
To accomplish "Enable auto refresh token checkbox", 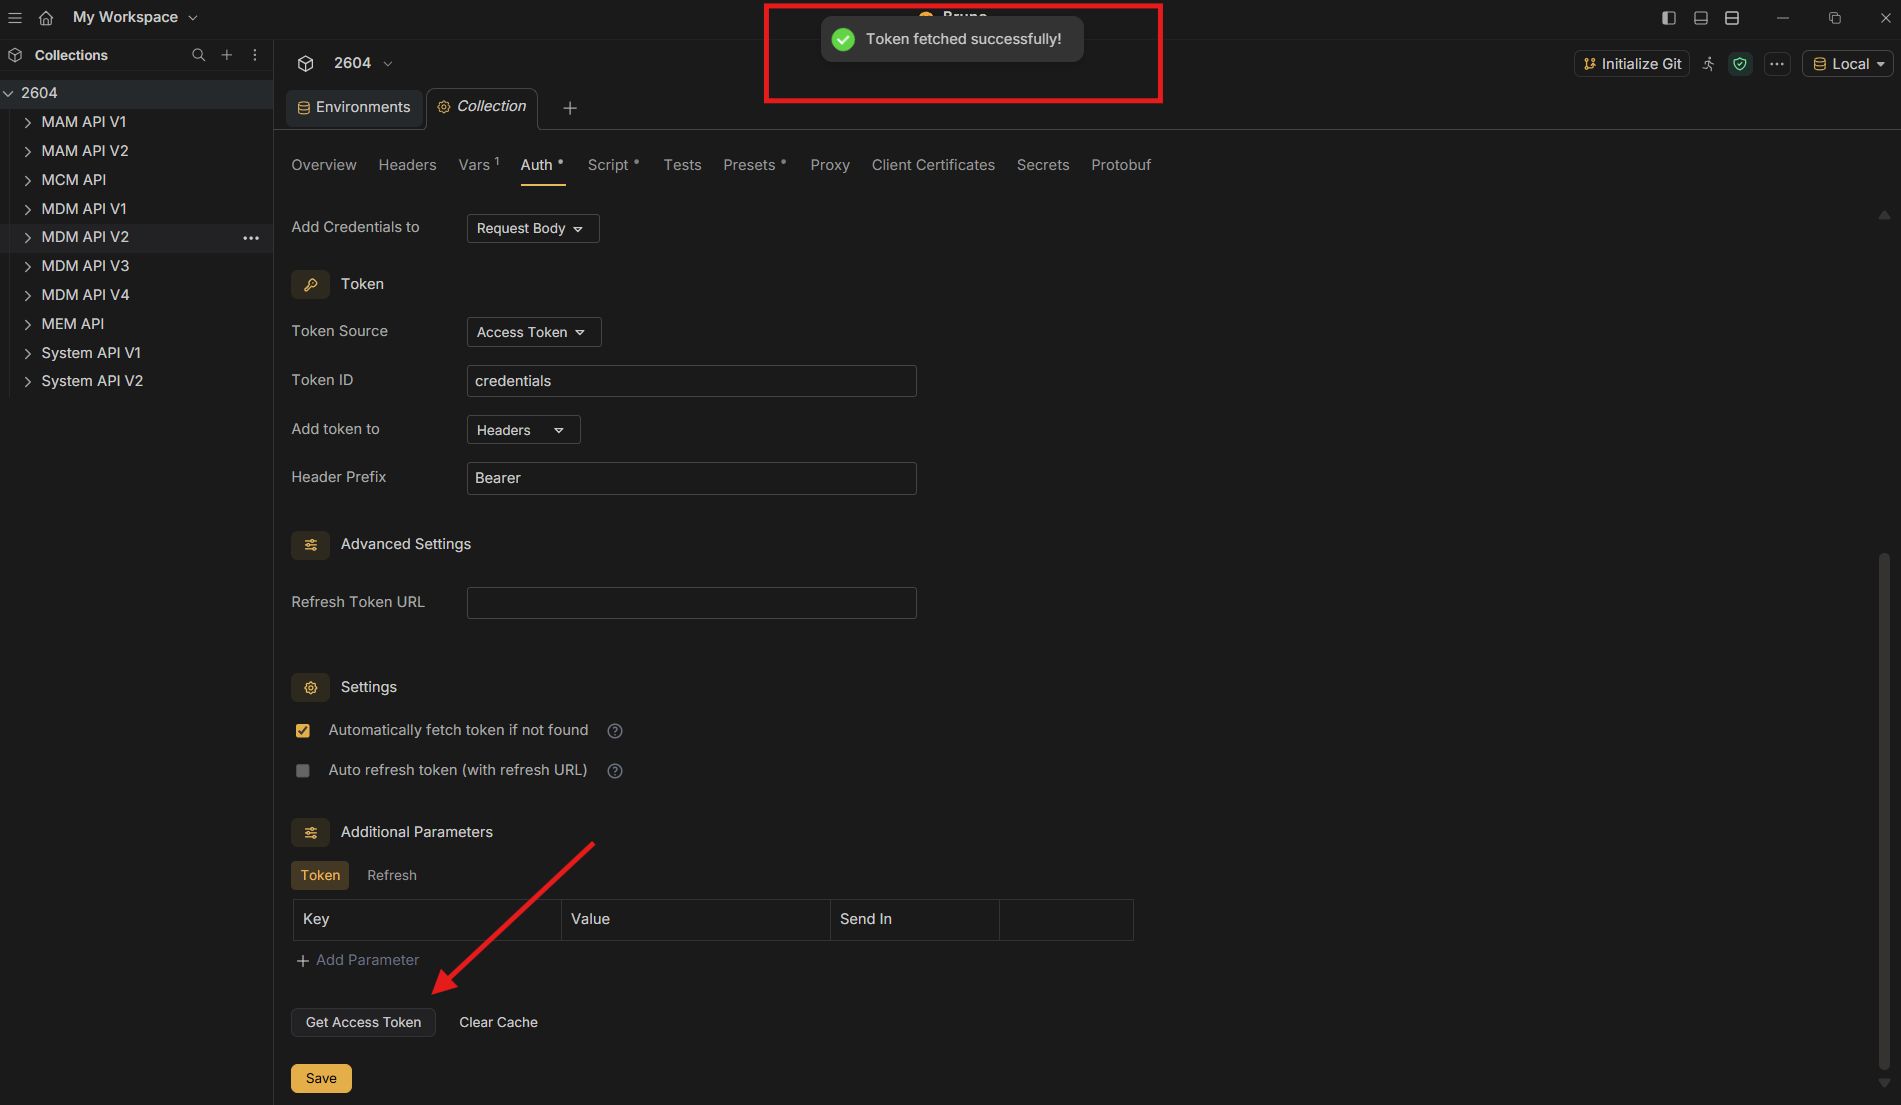I will point(303,771).
